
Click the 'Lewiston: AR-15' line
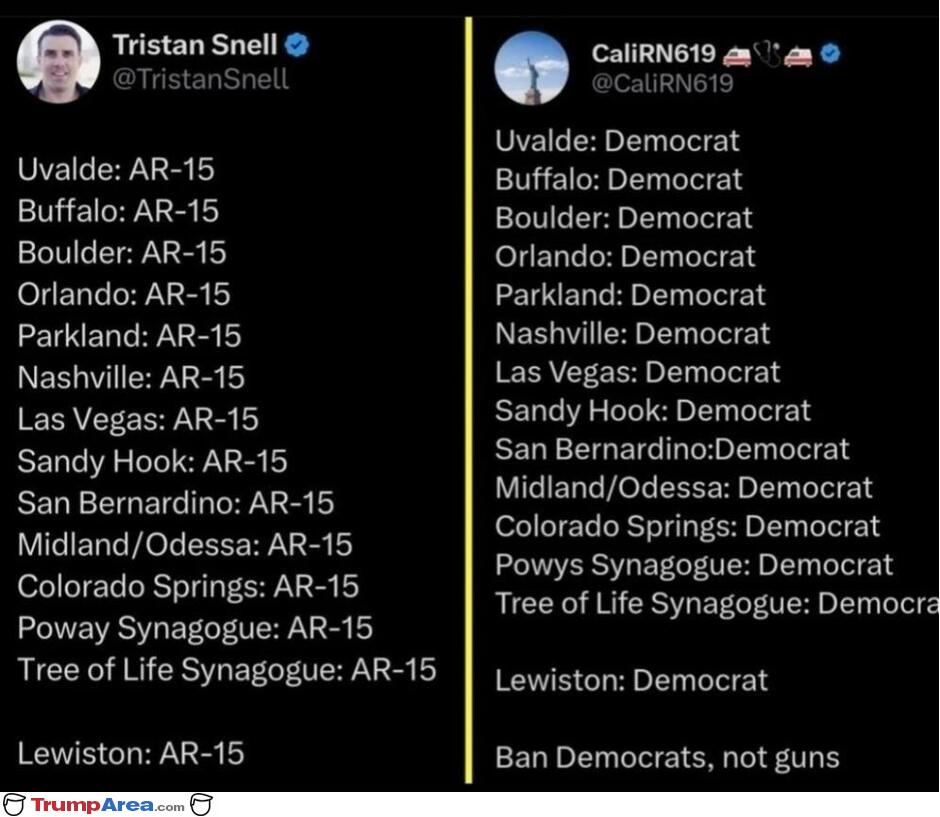pyautogui.click(x=131, y=753)
